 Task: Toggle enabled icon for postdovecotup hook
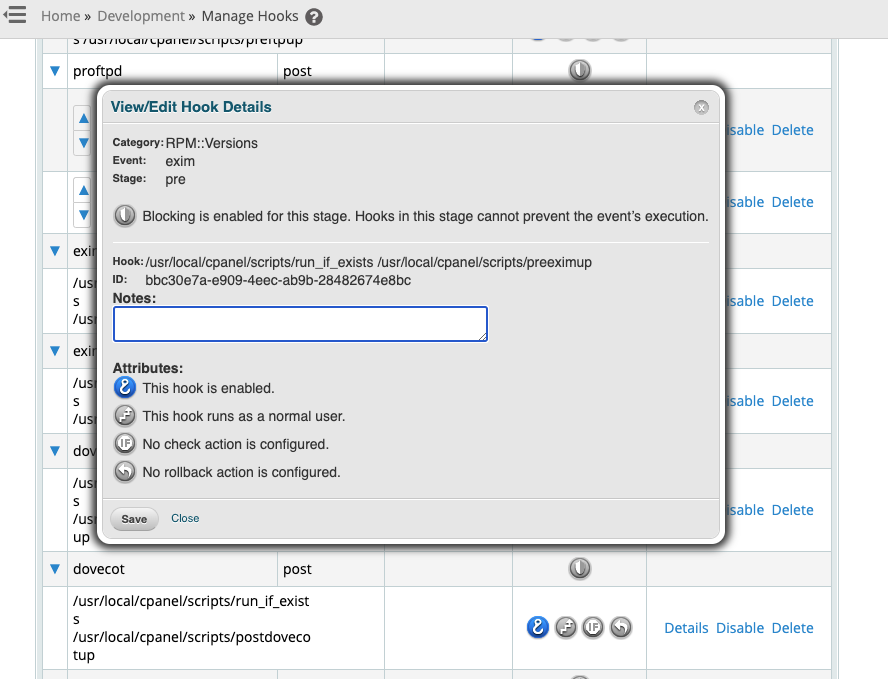[537, 627]
